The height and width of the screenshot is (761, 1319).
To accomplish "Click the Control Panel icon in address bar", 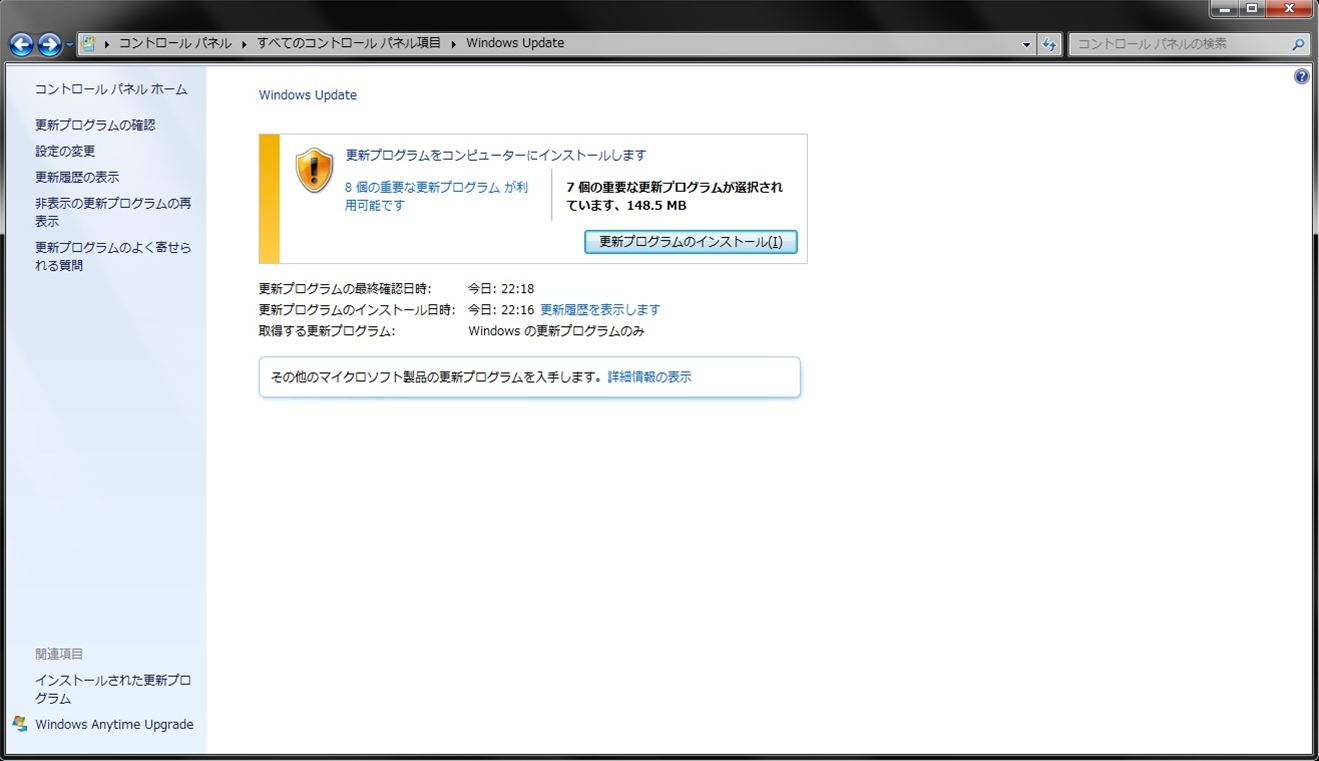I will coord(88,43).
